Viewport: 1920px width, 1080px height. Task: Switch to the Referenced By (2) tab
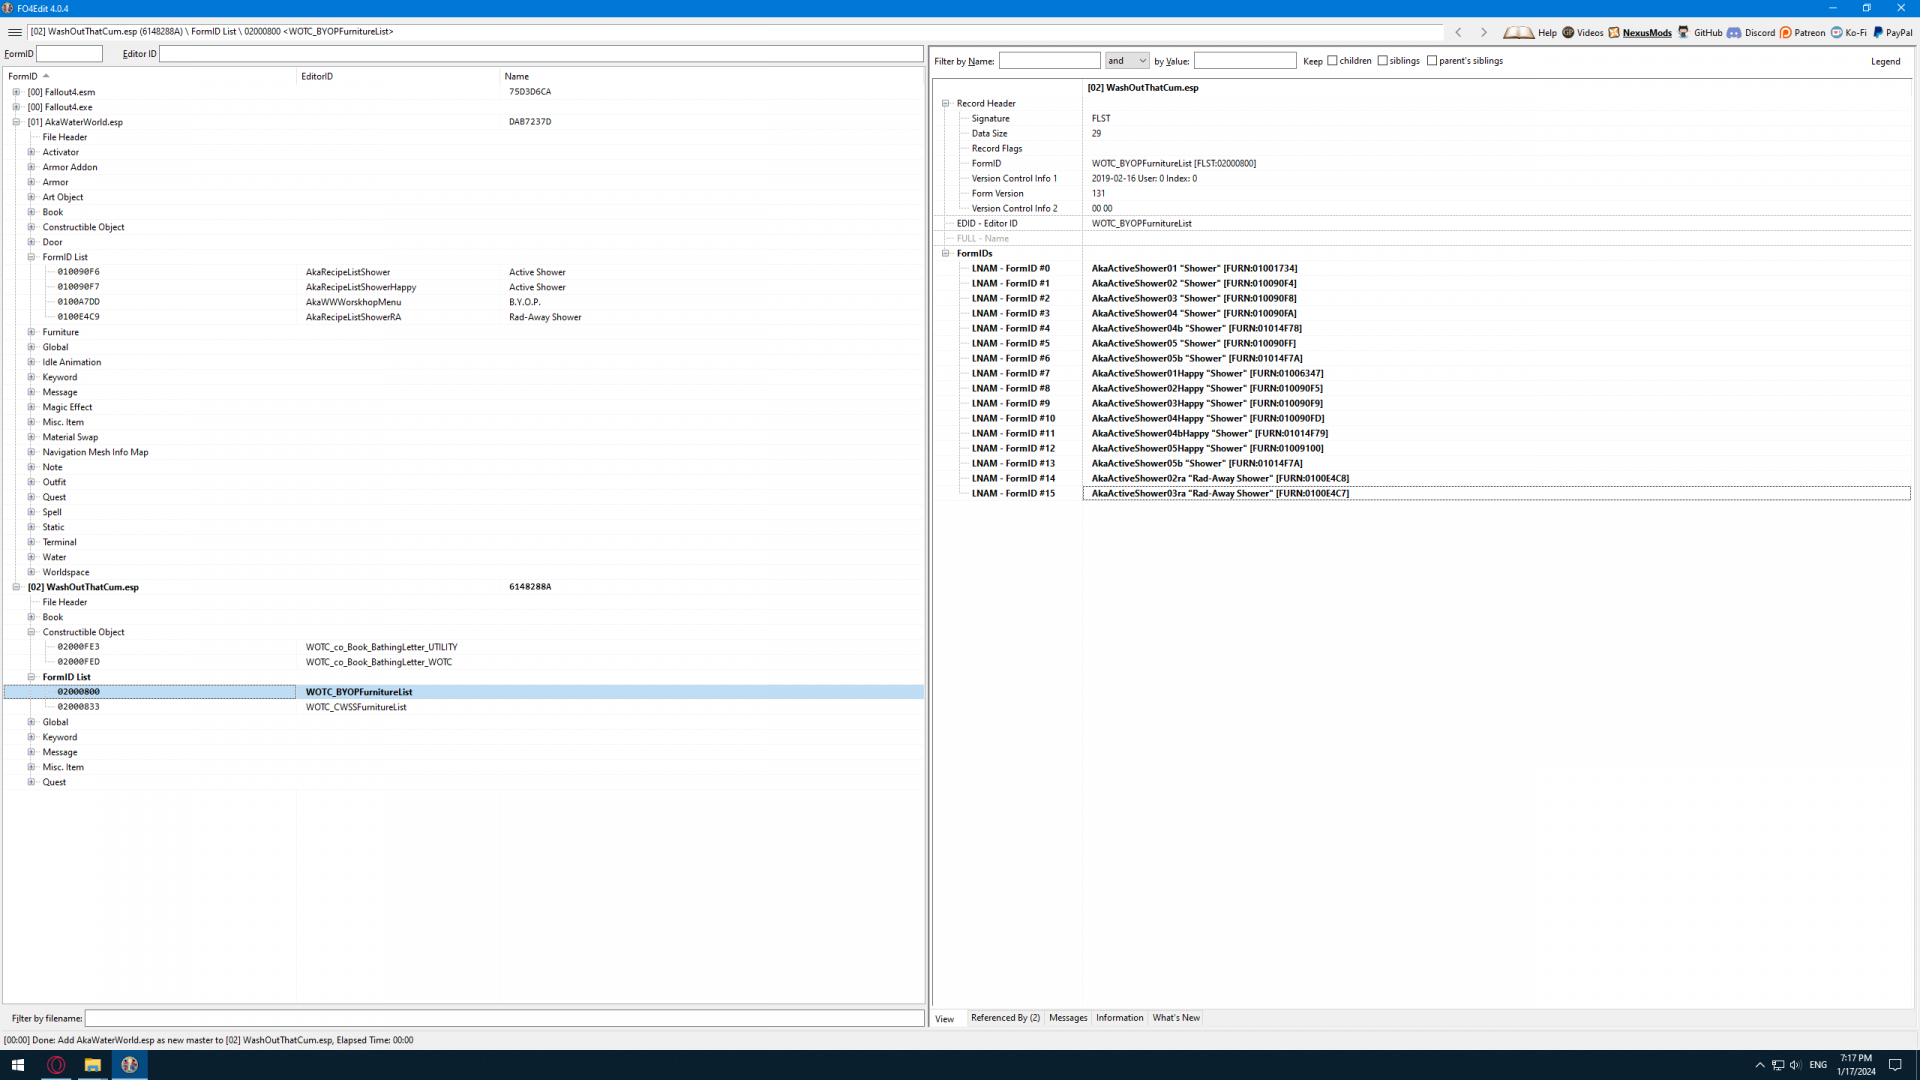click(1005, 1018)
